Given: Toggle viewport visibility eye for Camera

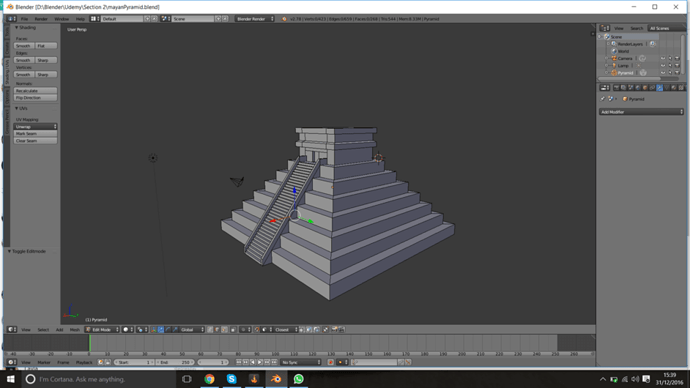Looking at the screenshot, I should (663, 59).
